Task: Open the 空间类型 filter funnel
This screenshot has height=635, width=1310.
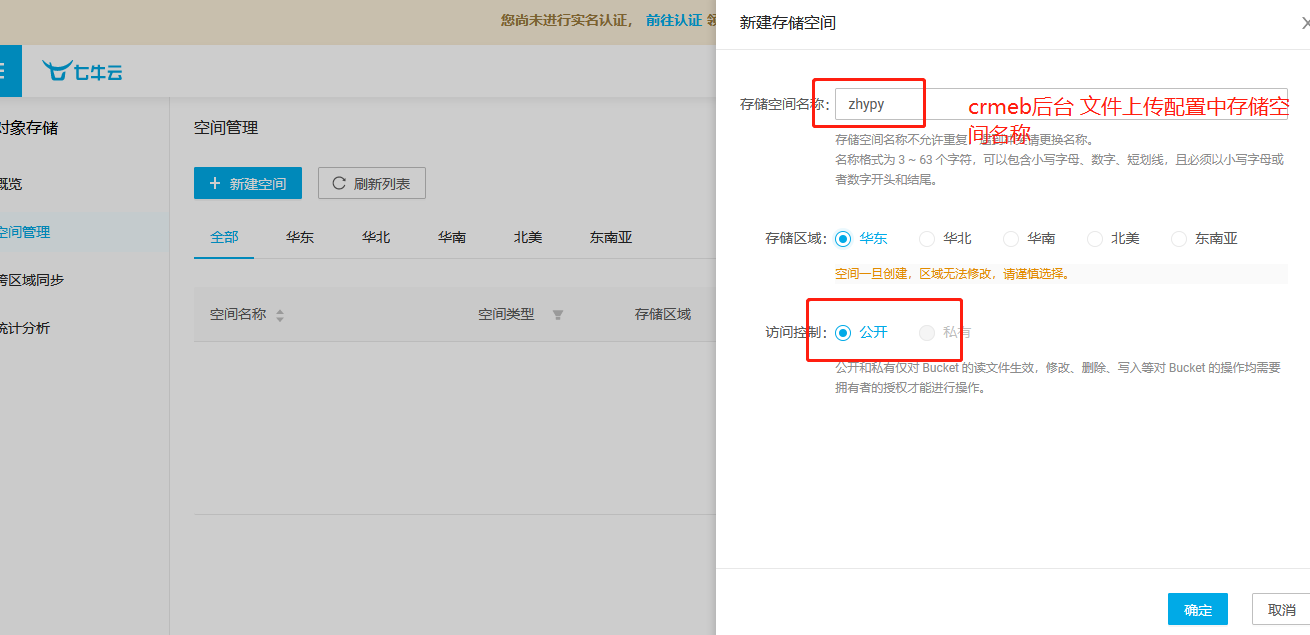Action: (558, 315)
